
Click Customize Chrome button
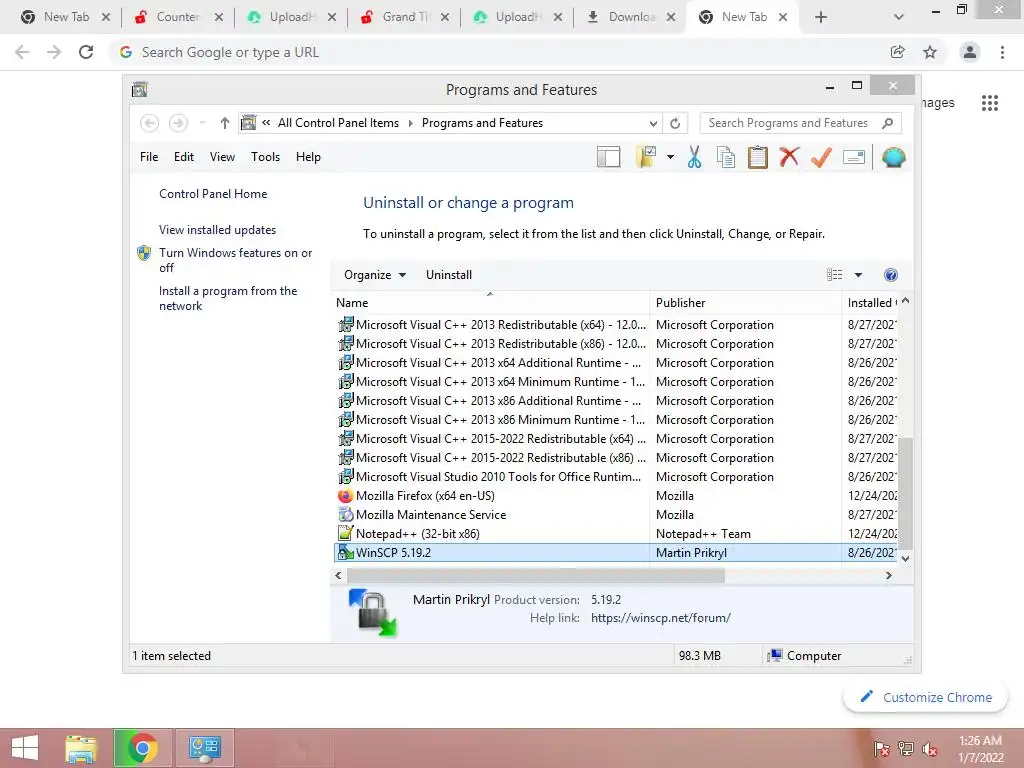point(925,697)
